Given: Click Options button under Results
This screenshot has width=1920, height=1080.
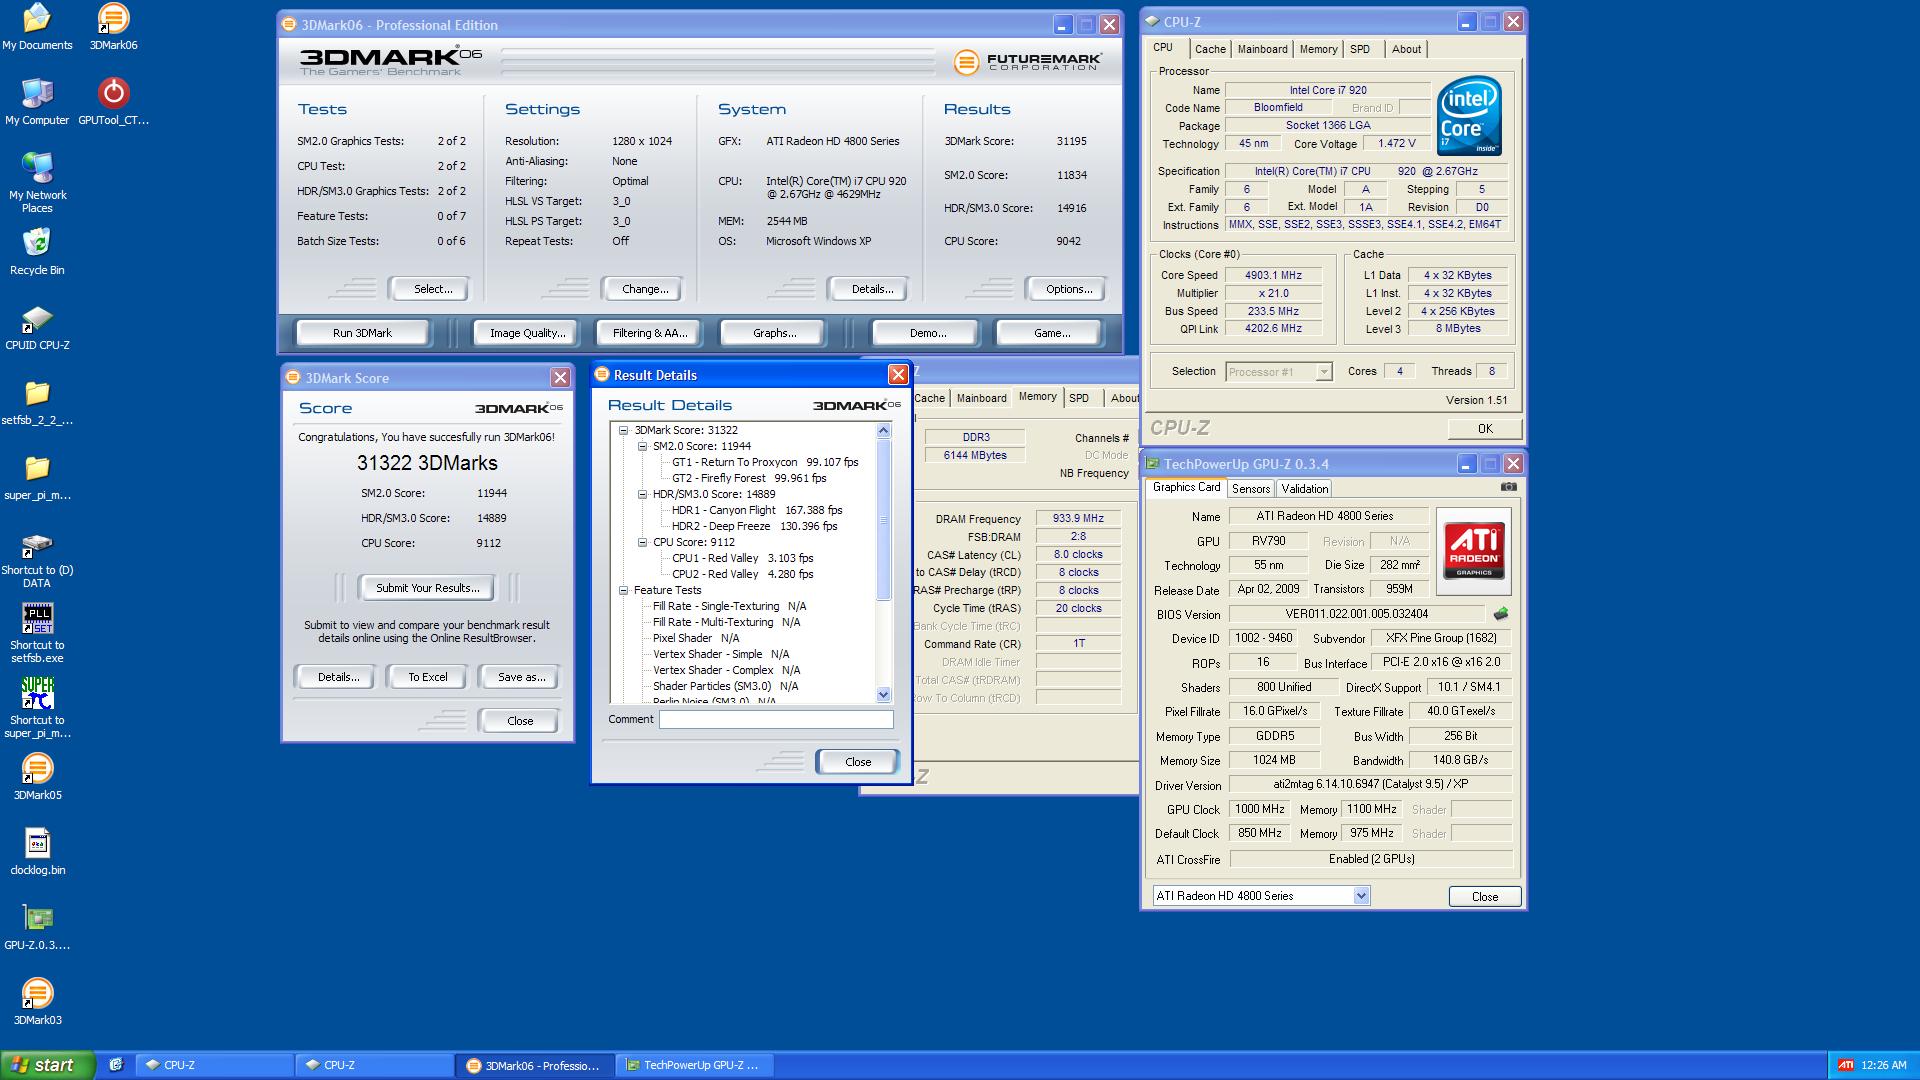Looking at the screenshot, I should pos(1069,289).
